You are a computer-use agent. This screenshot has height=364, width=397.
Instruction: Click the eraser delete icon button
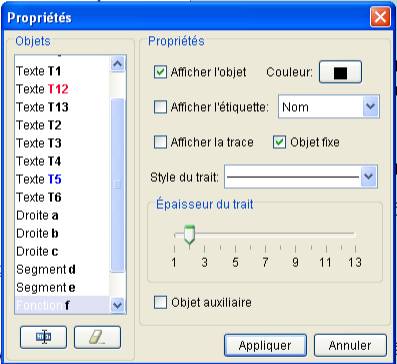pyautogui.click(x=97, y=337)
